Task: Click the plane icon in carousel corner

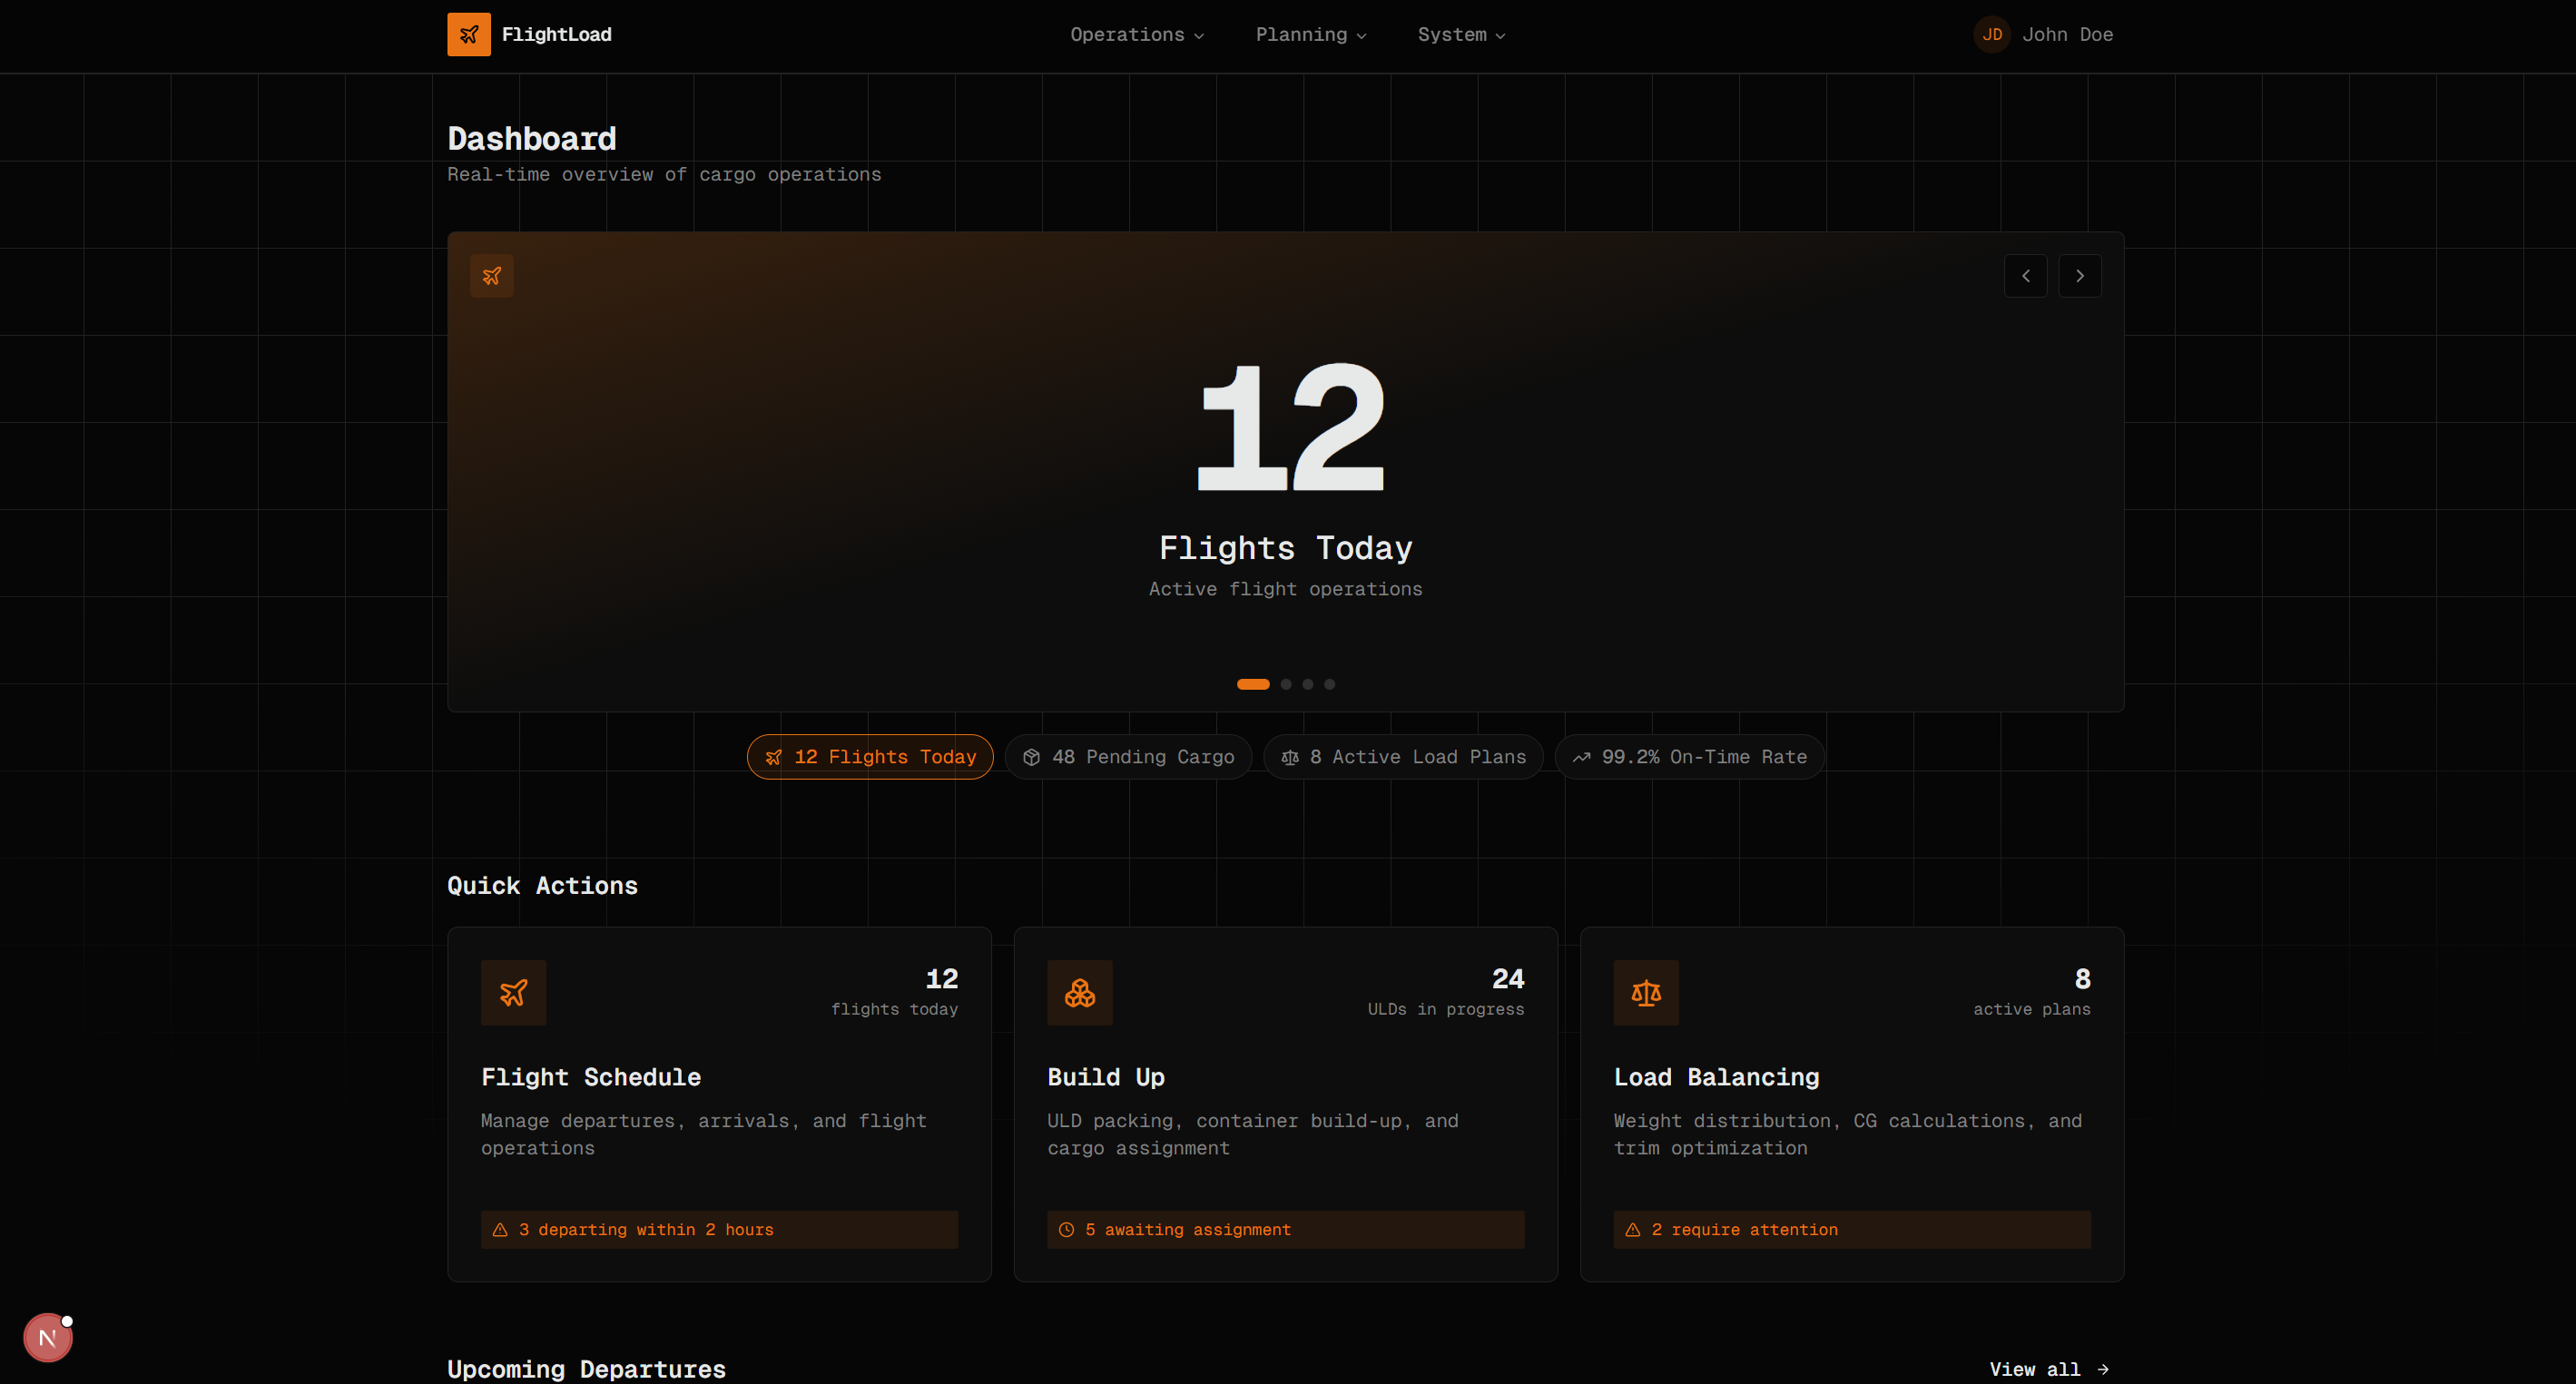Action: 491,275
